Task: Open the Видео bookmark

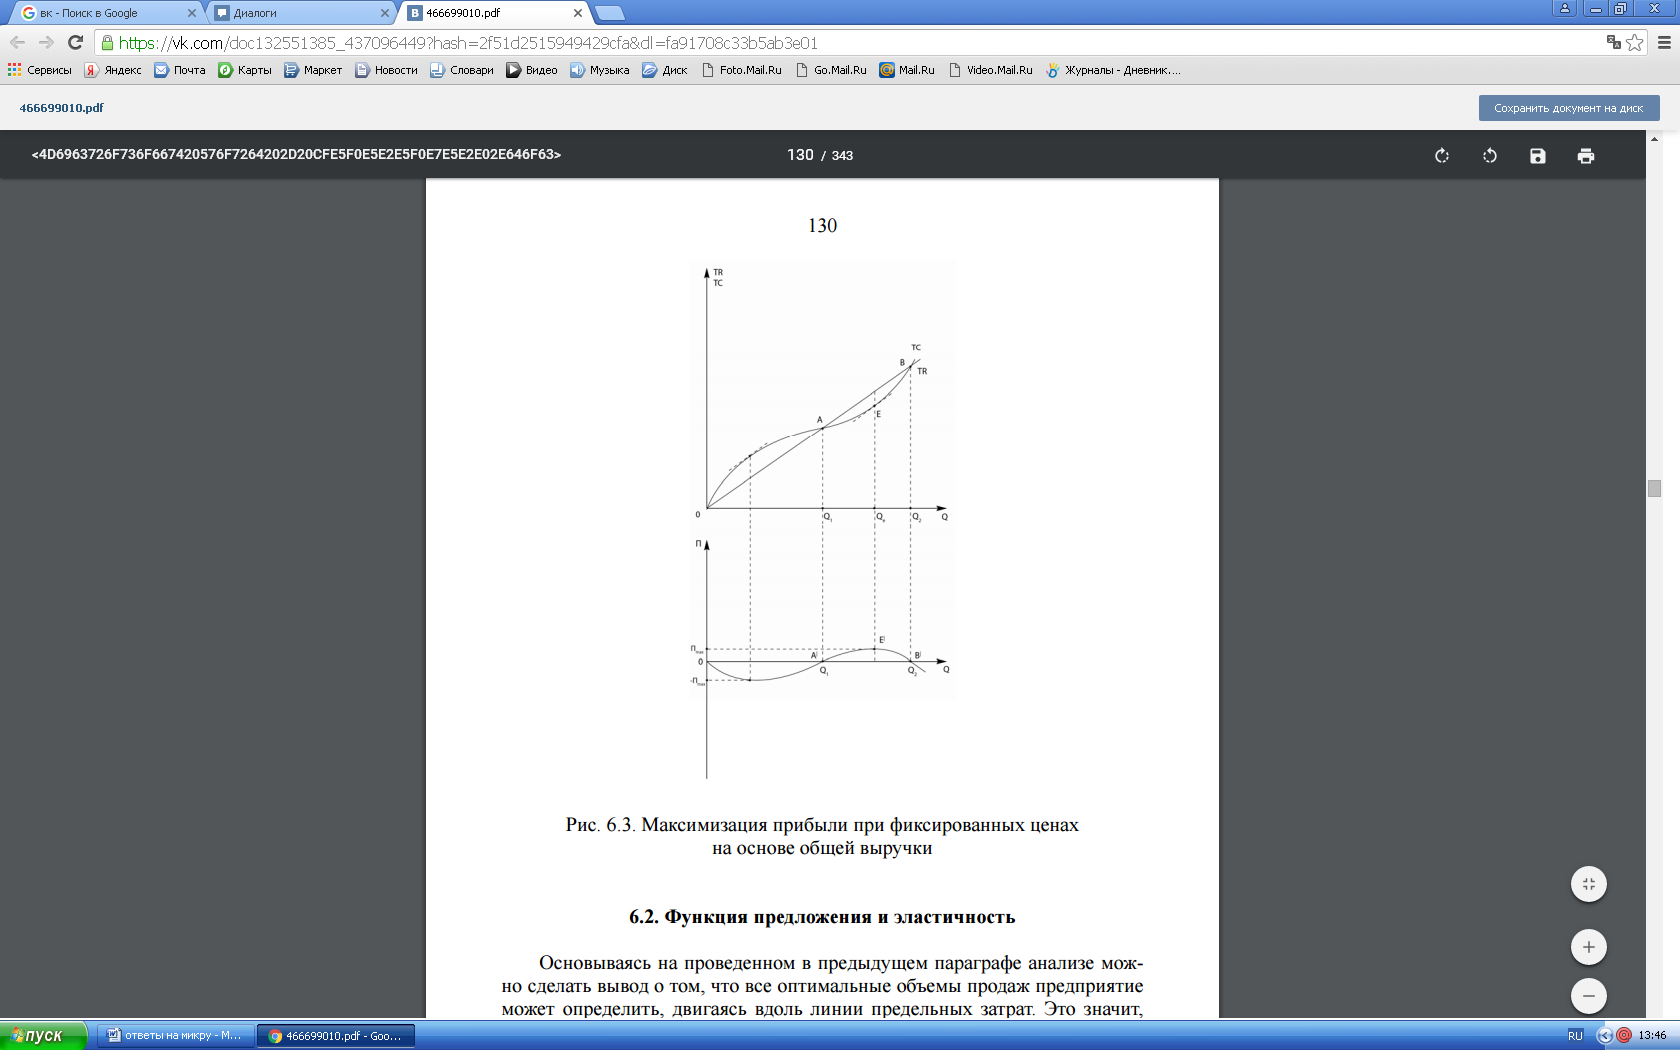Action: pos(532,70)
